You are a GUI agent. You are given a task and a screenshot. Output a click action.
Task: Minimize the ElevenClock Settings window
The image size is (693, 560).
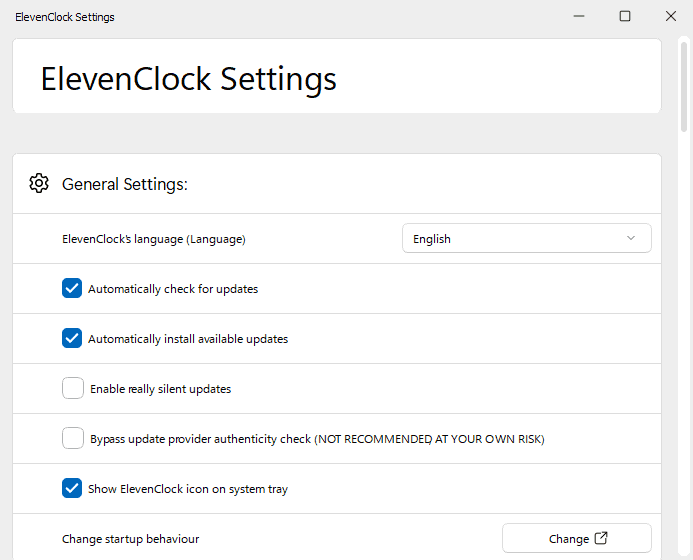(x=579, y=16)
